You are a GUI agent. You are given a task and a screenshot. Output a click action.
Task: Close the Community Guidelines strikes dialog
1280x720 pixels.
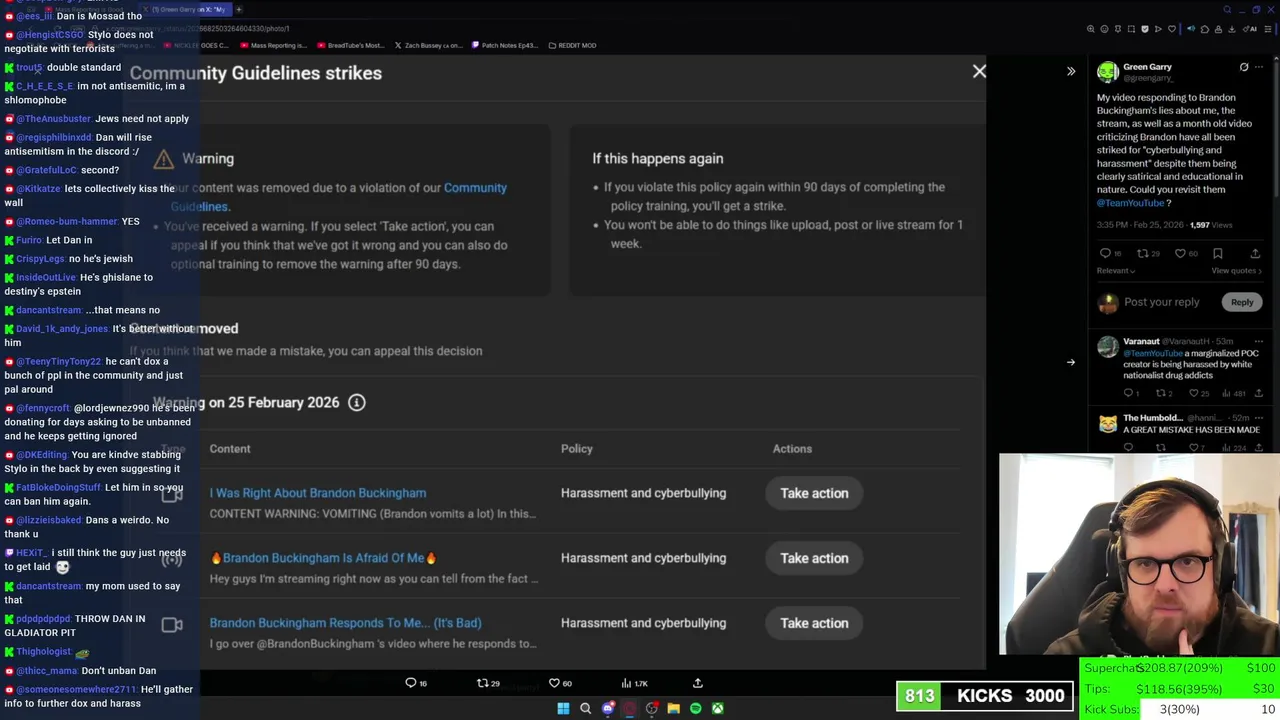point(979,71)
